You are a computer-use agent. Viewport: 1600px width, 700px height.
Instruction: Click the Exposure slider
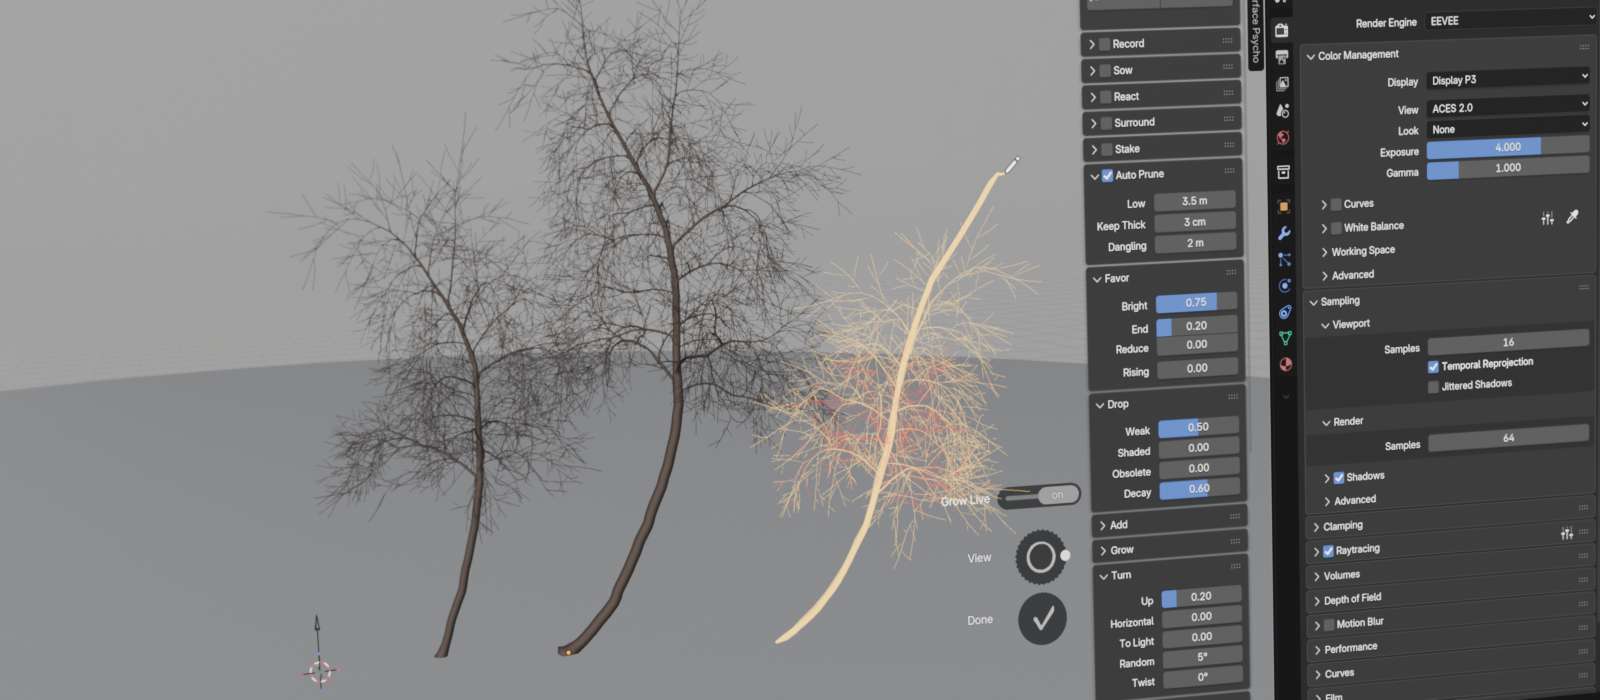(1507, 147)
